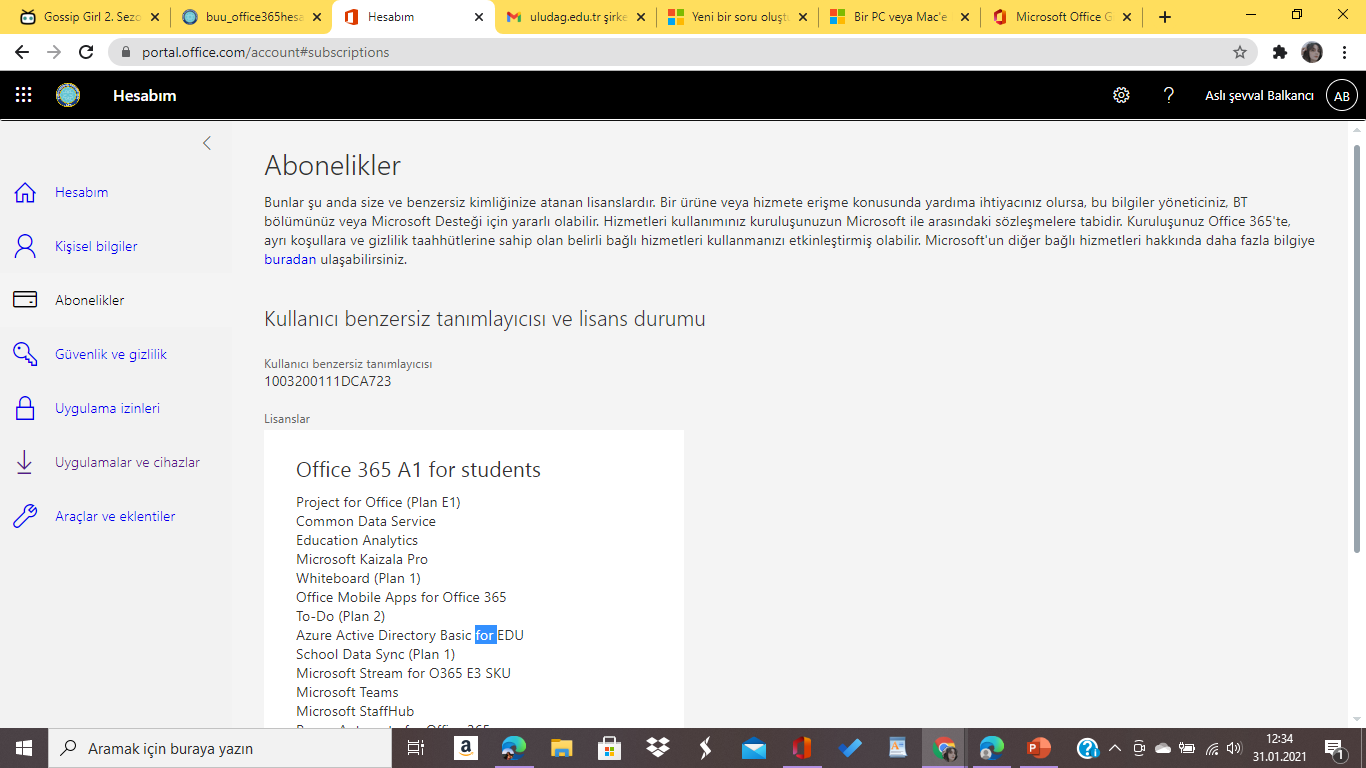Click 'Azure Active Directory Basic for EDU' entry
This screenshot has width=1366, height=768.
pyautogui.click(x=410, y=635)
